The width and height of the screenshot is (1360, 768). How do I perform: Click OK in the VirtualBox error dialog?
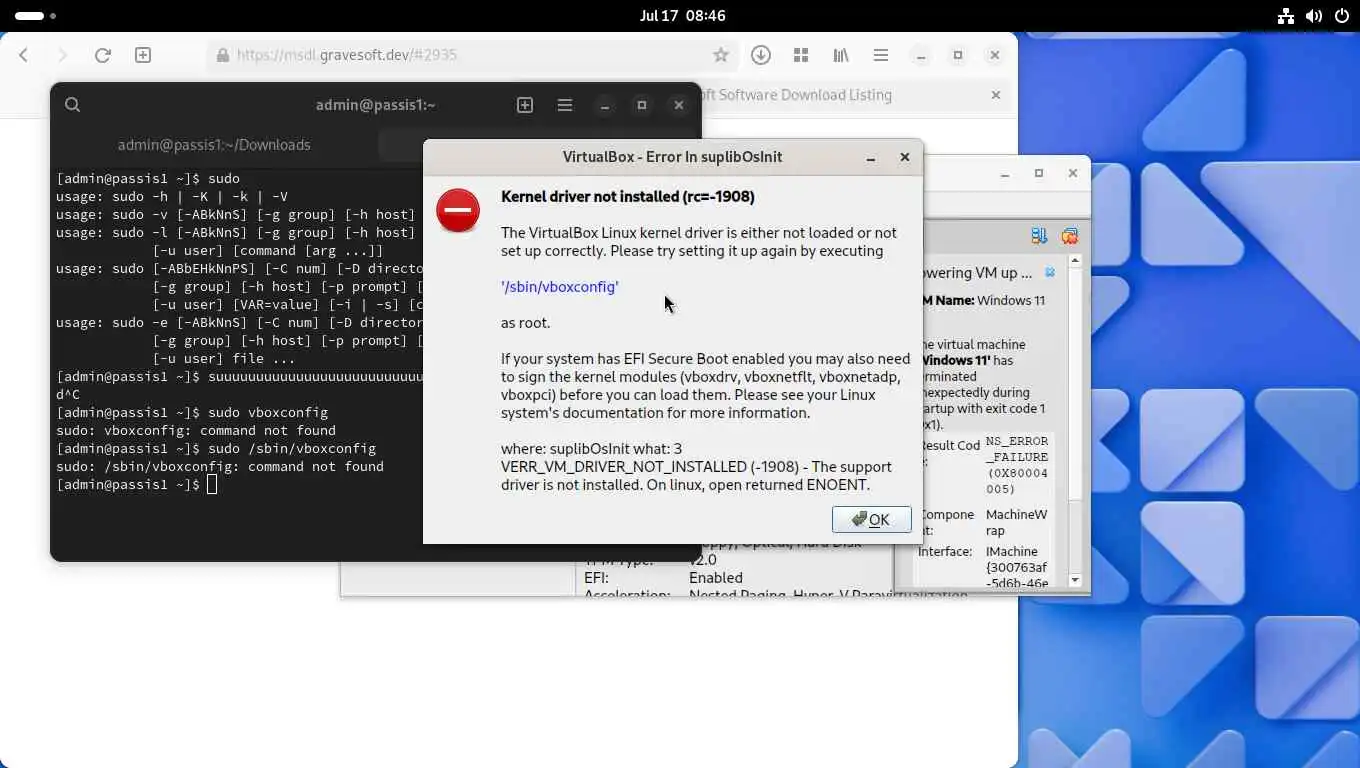[871, 519]
